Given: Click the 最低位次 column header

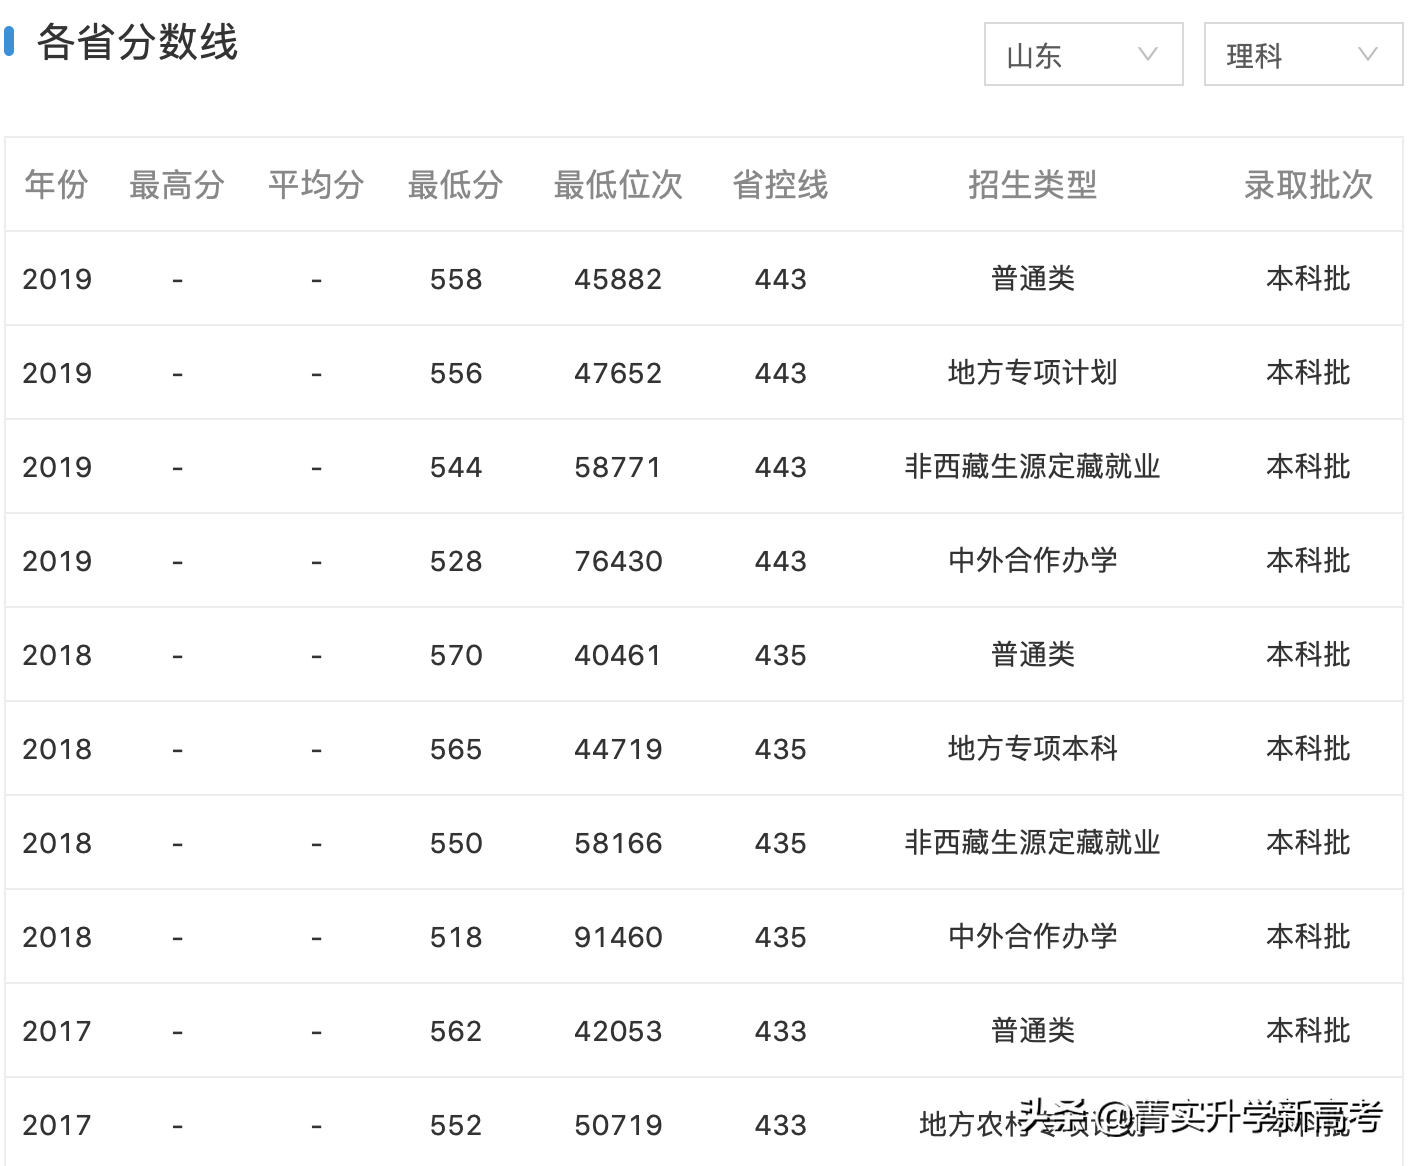Looking at the screenshot, I should click(617, 185).
